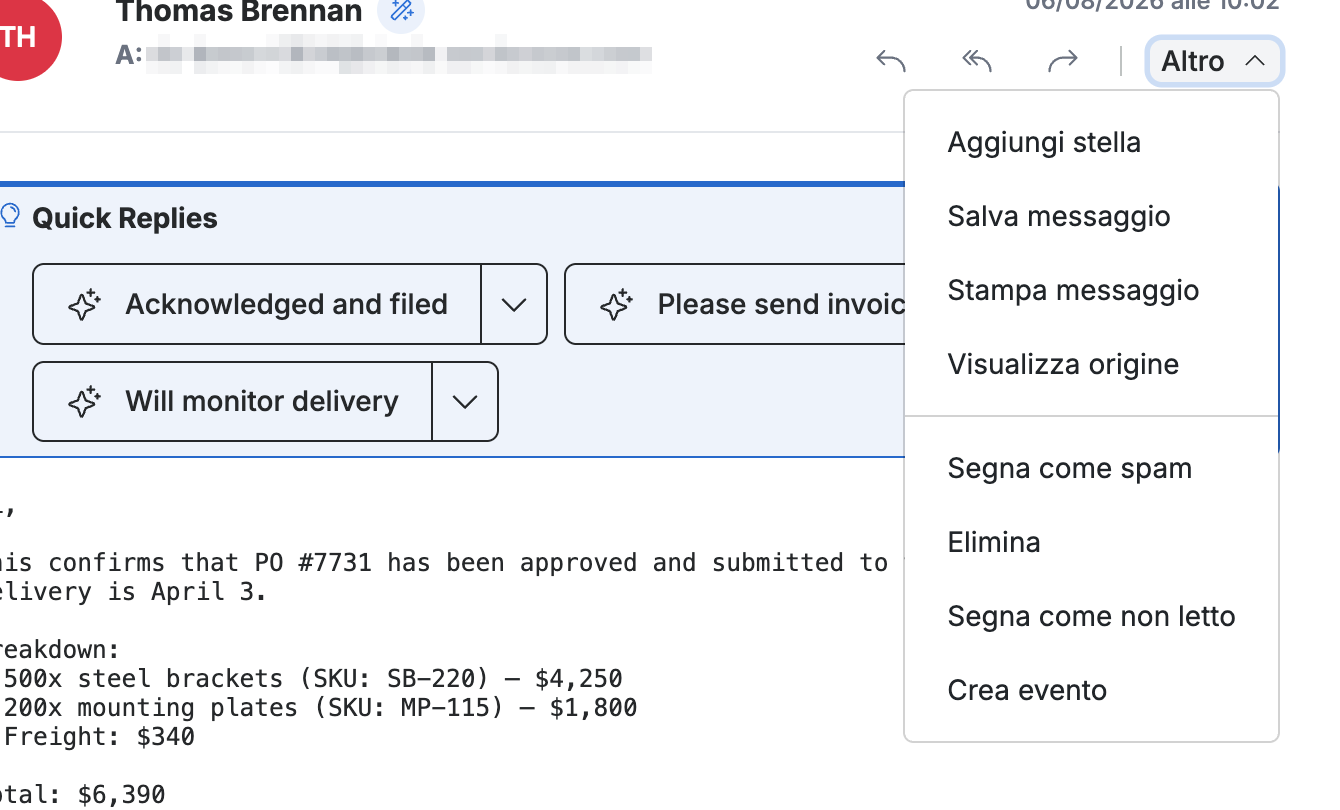Click the TH sender avatar
The height and width of the screenshot is (810, 1340).
point(19,37)
